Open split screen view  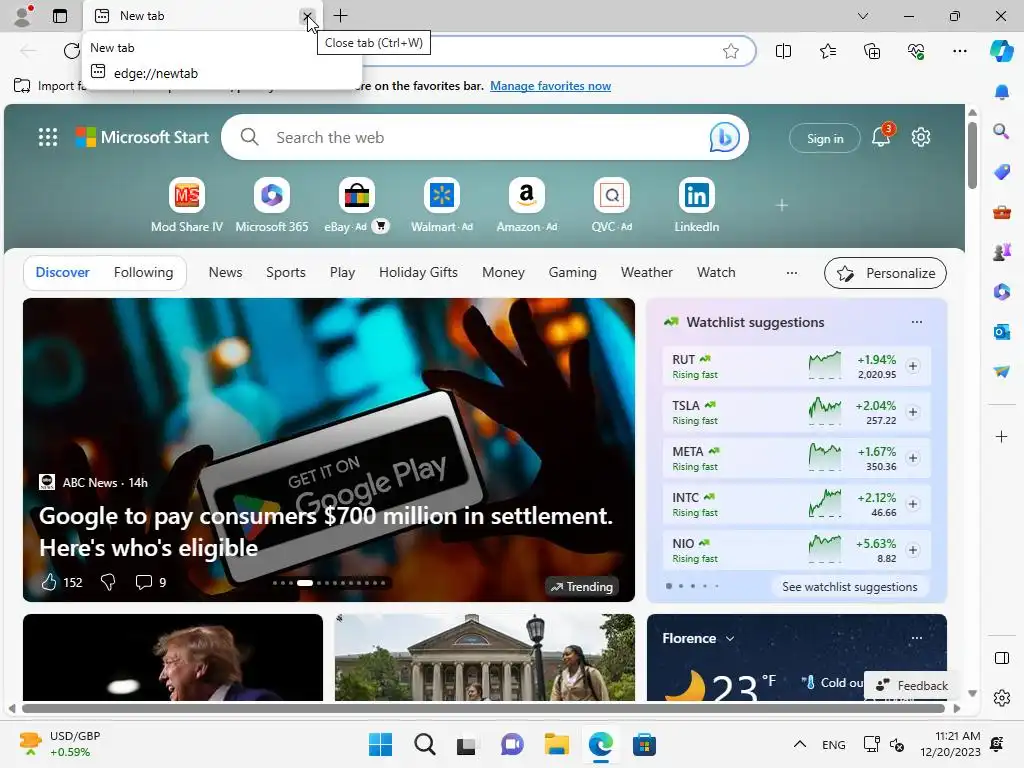tap(783, 51)
